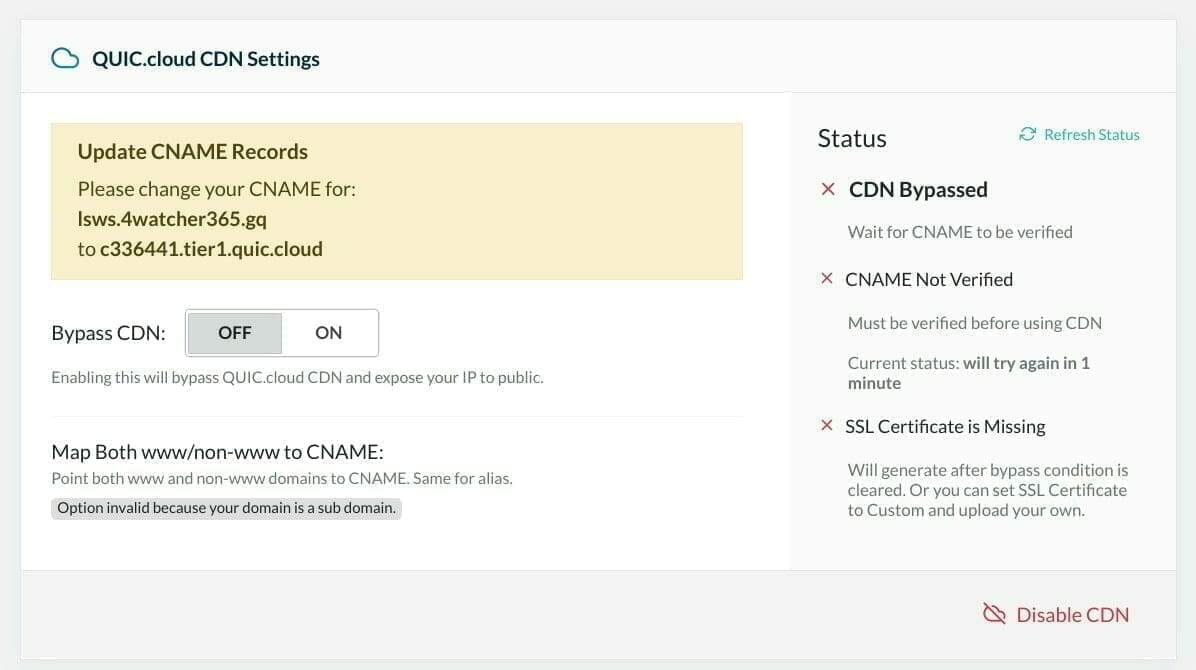Viewport: 1196px width, 670px height.
Task: Click 'Will generate after bypass condition' description
Action: click(988, 490)
